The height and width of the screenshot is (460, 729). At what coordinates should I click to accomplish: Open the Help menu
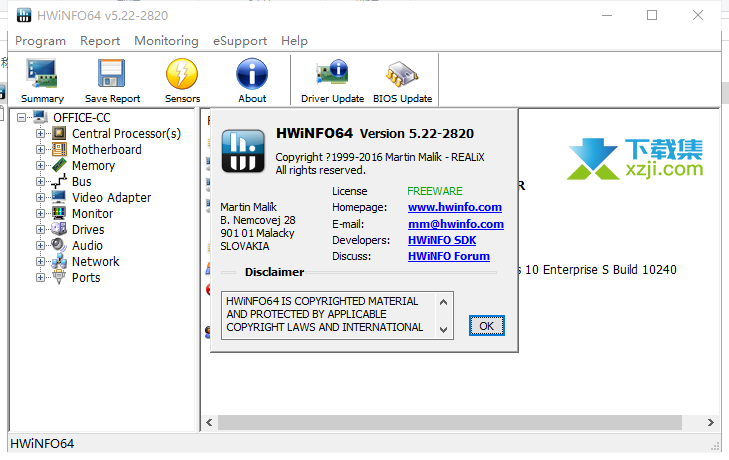click(294, 41)
